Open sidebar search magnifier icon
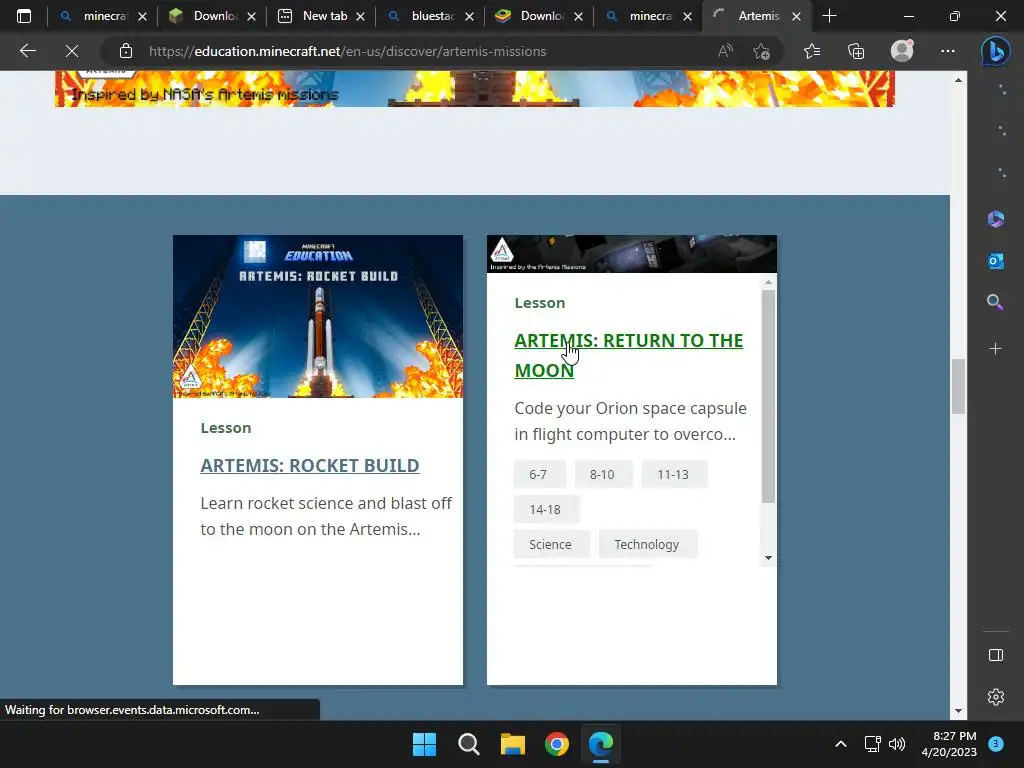The image size is (1024, 768). click(995, 302)
